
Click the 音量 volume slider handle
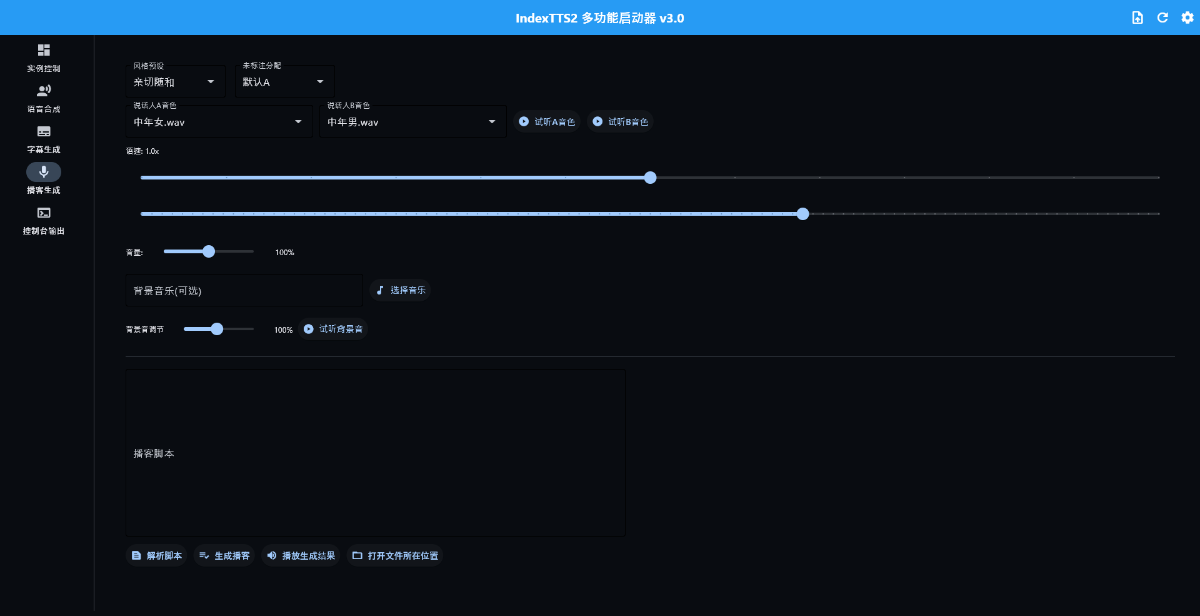(x=208, y=252)
